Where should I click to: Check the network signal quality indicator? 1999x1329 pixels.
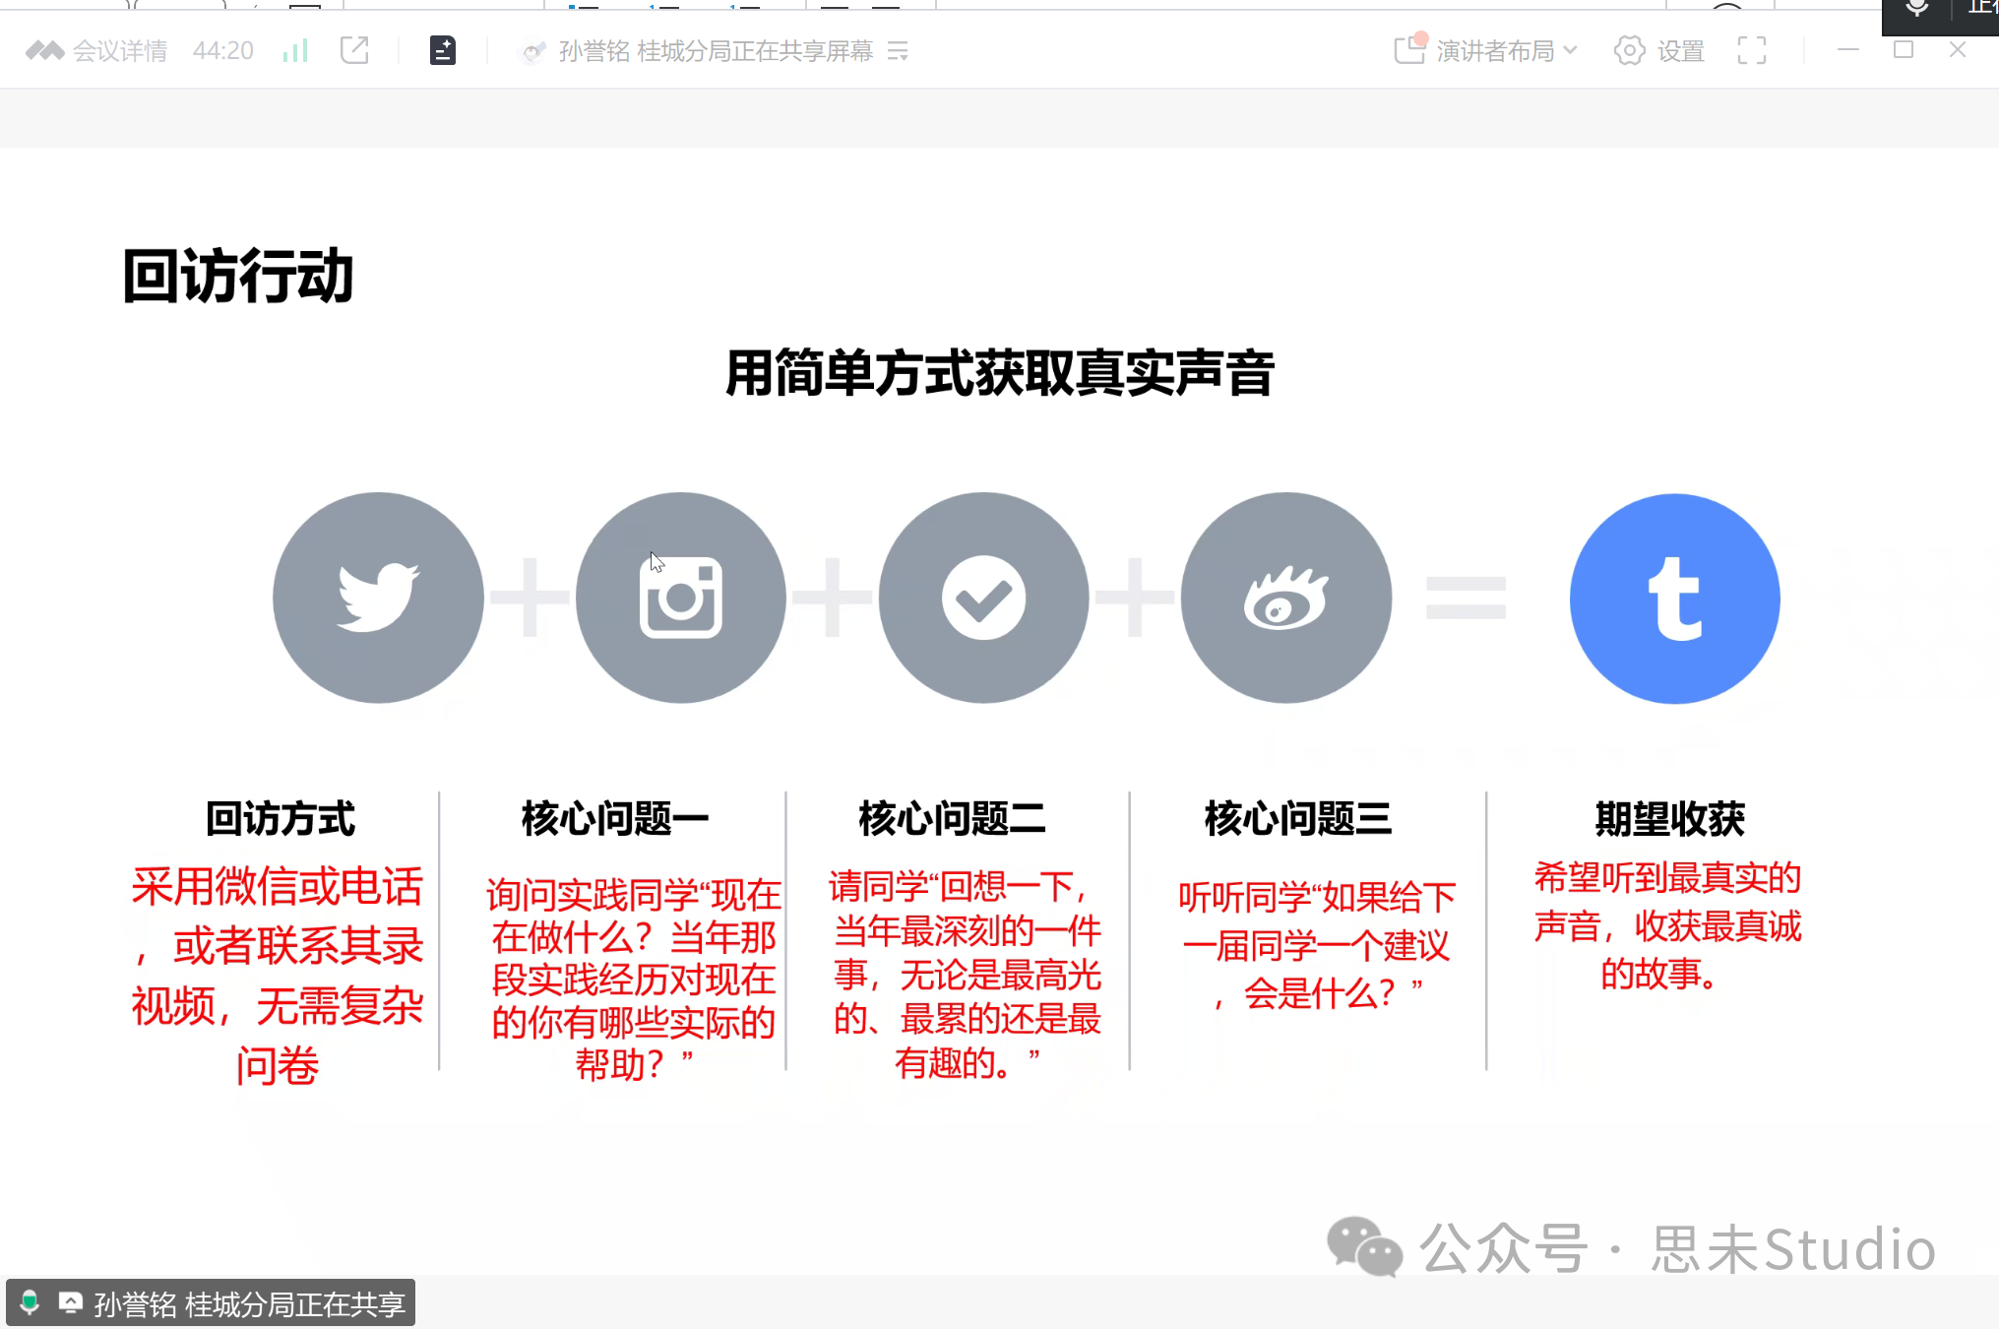294,49
